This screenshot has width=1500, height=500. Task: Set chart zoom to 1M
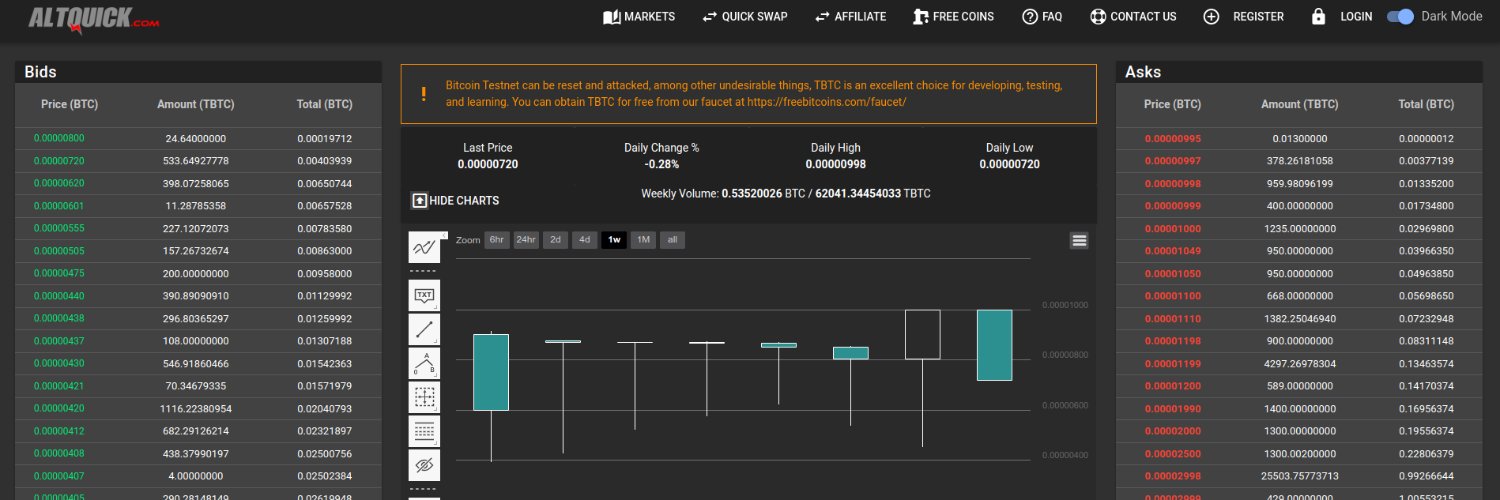coord(643,240)
